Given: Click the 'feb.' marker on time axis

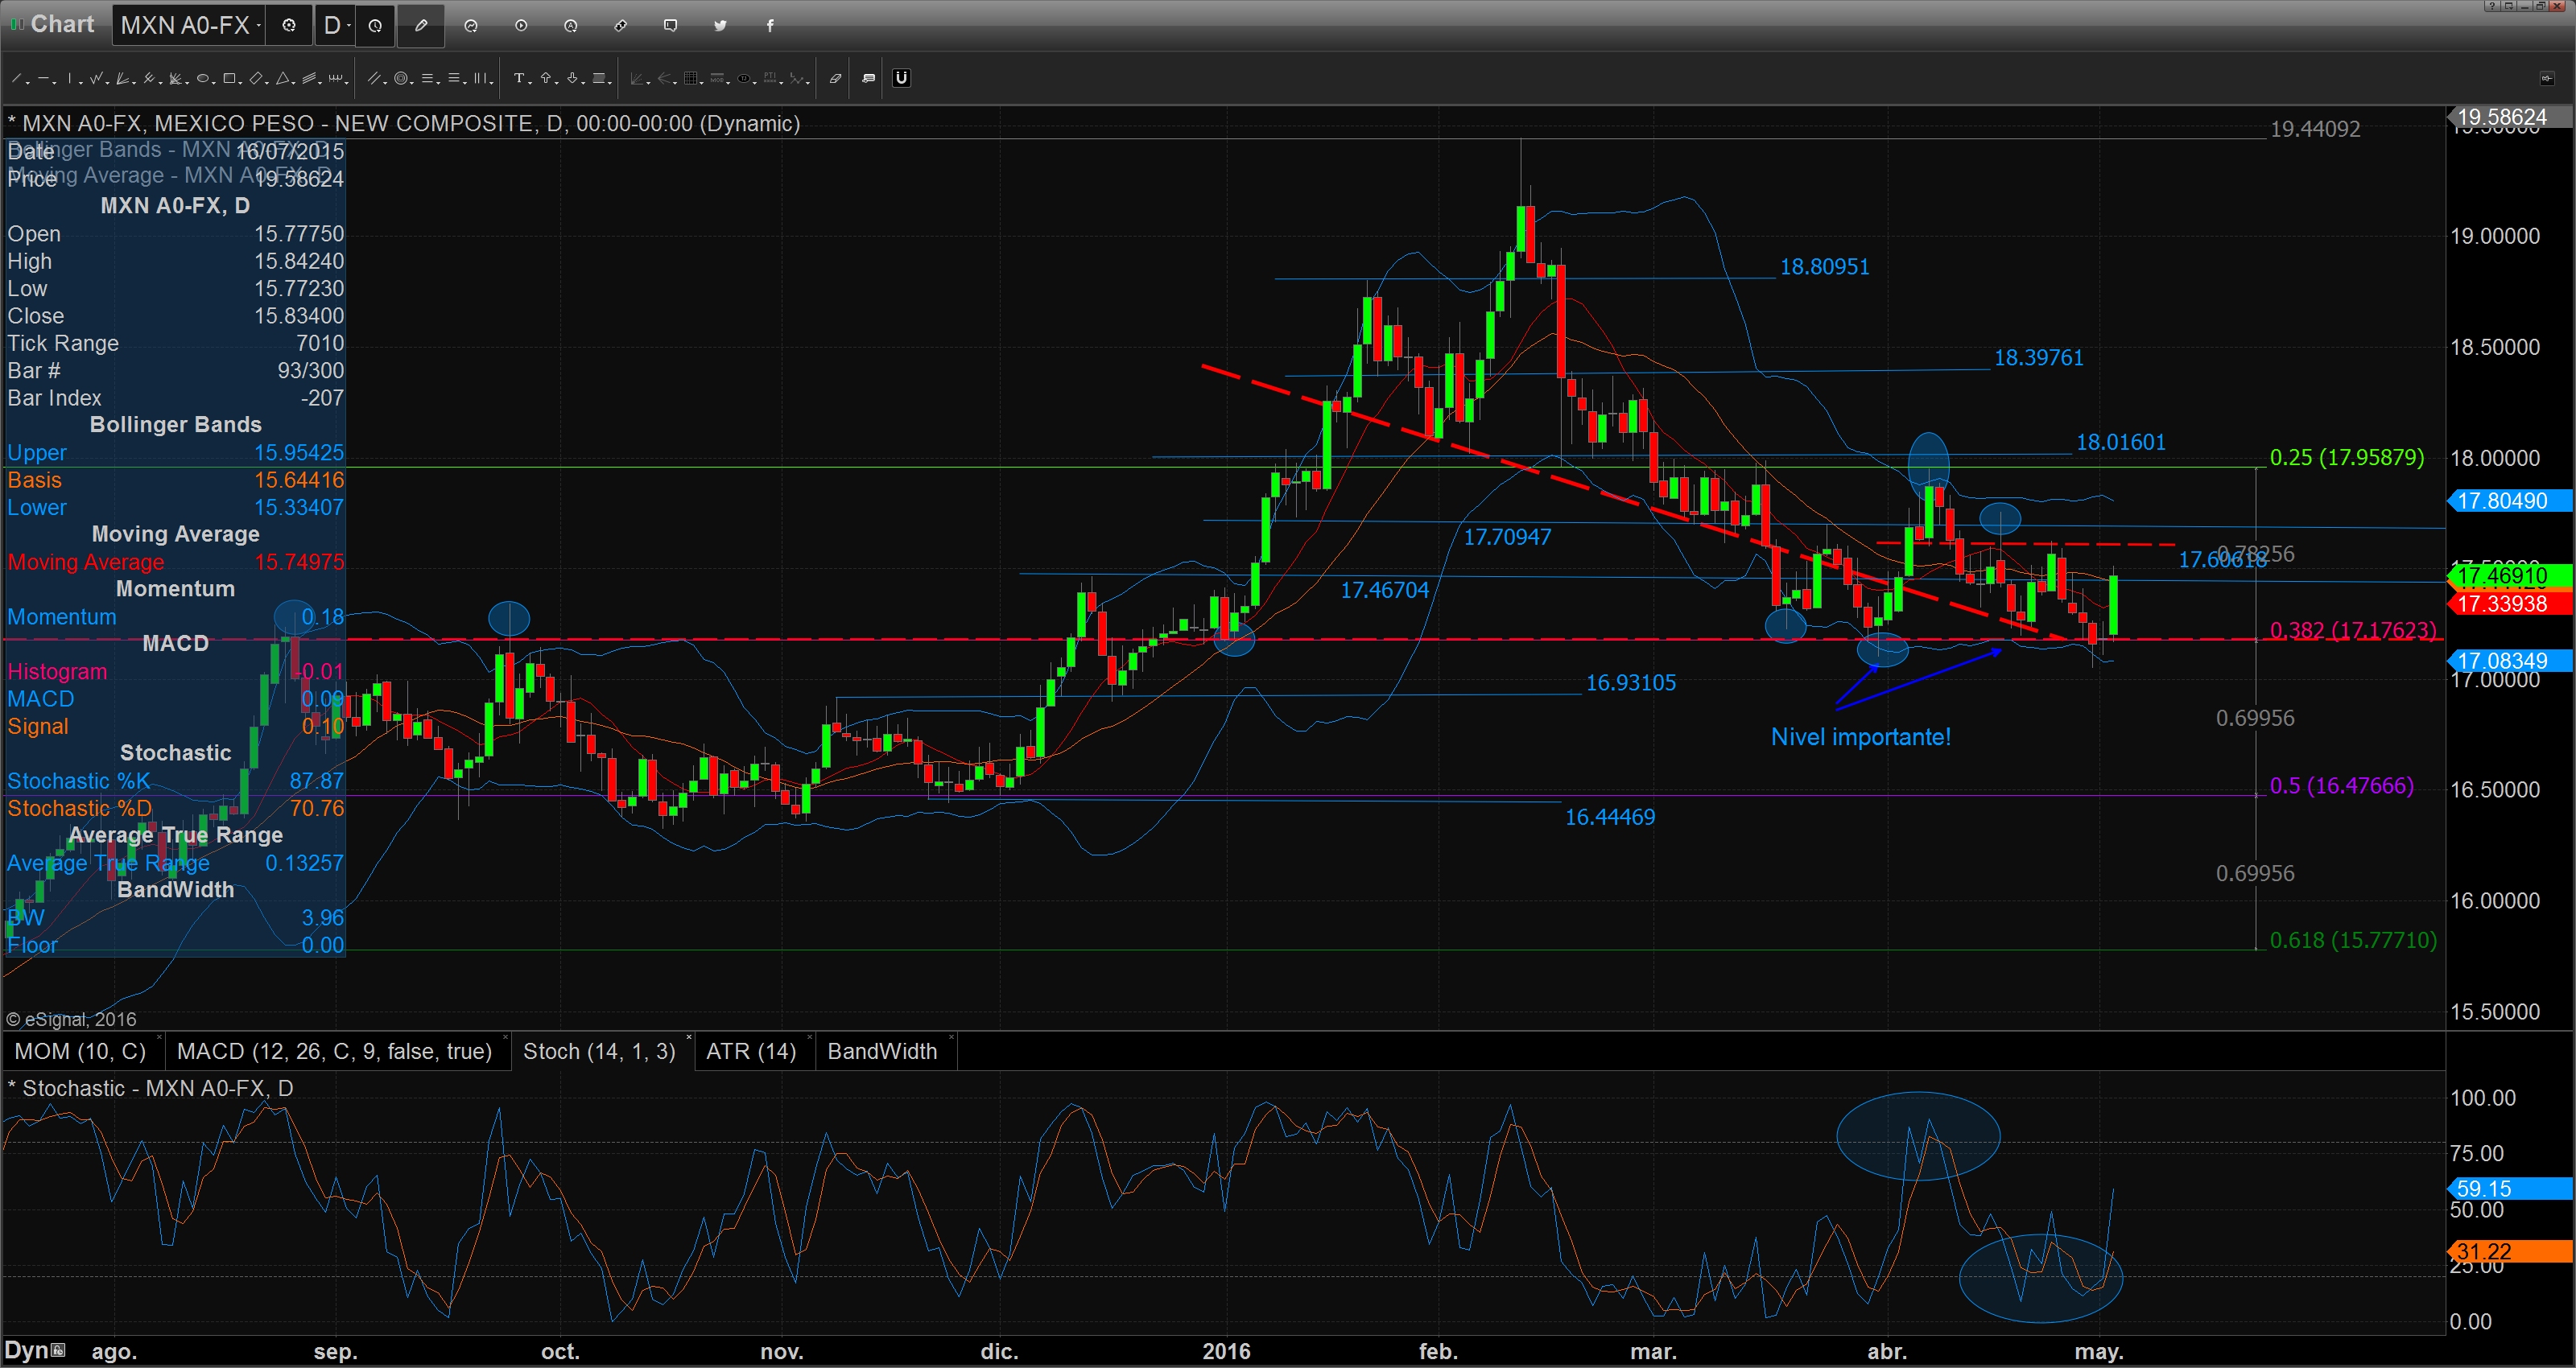Looking at the screenshot, I should pos(1437,1351).
